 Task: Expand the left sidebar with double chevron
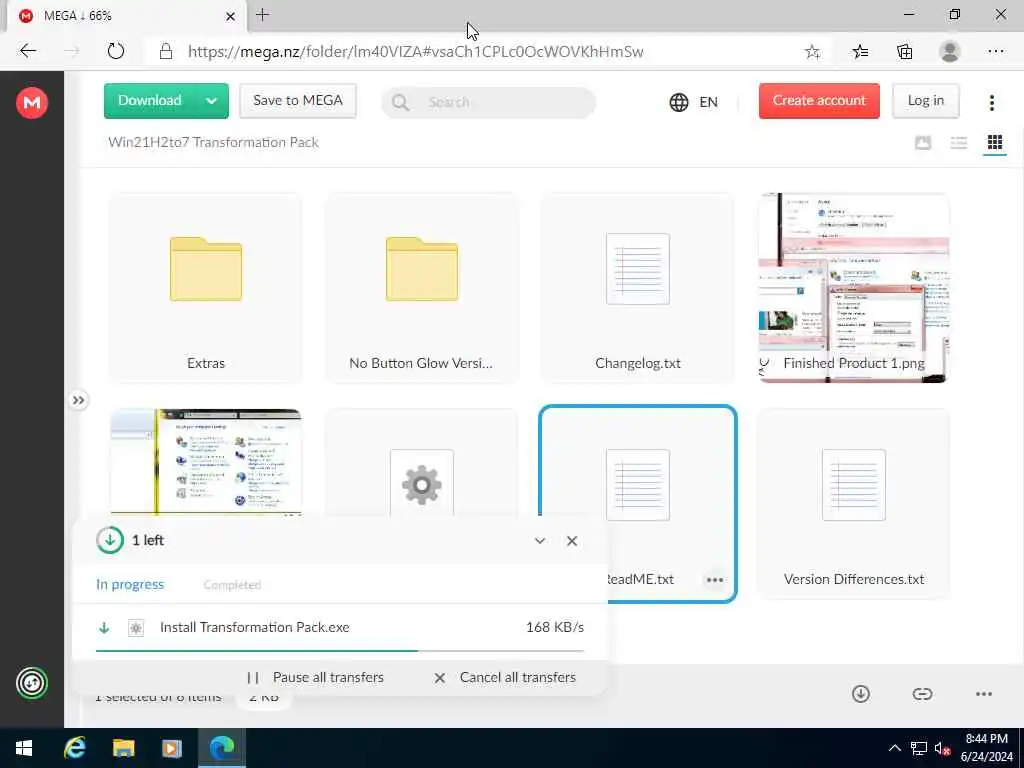[78, 400]
